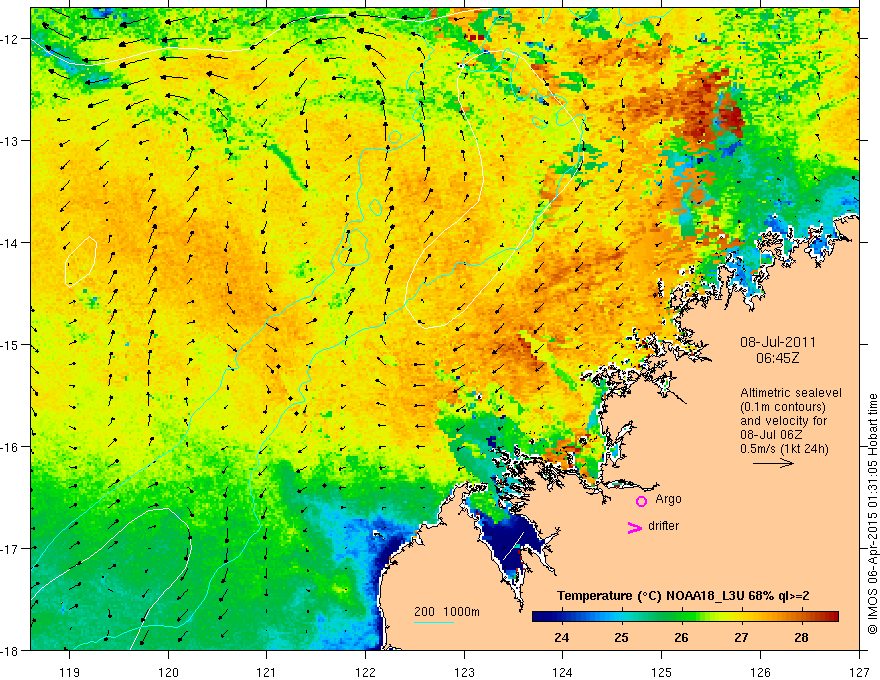Click latitude axis label '-17'
This screenshot has height=680, width=880.
tap(11, 548)
